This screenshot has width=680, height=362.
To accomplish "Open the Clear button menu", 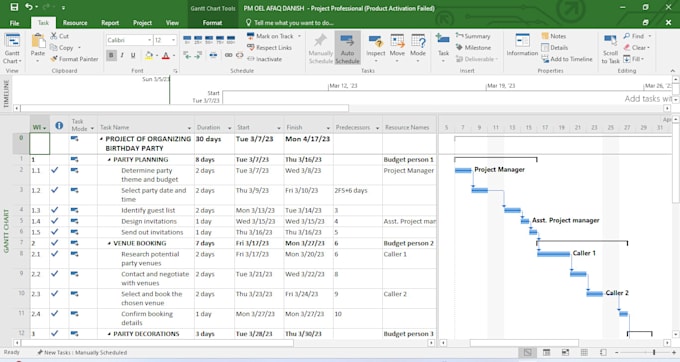I will [x=637, y=47].
